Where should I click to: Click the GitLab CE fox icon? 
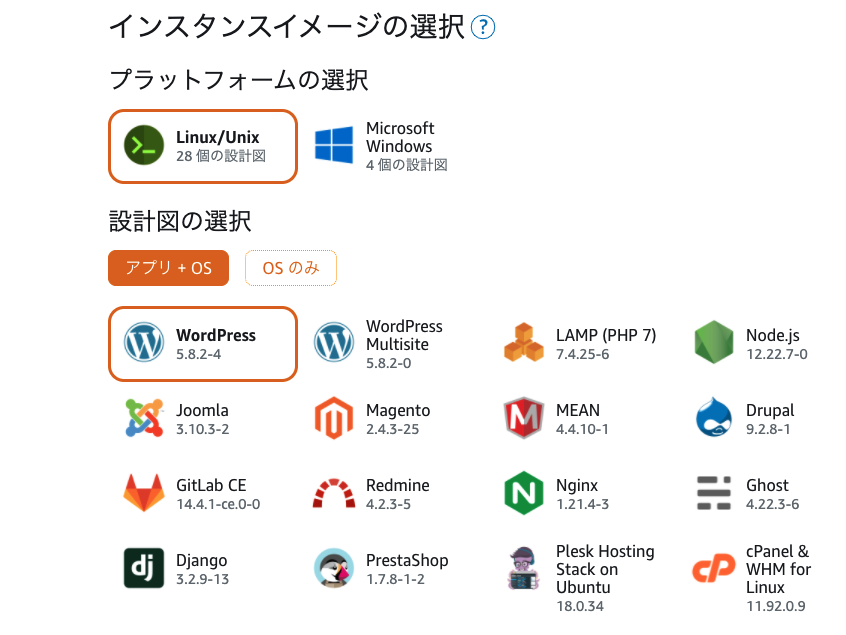pyautogui.click(x=144, y=493)
